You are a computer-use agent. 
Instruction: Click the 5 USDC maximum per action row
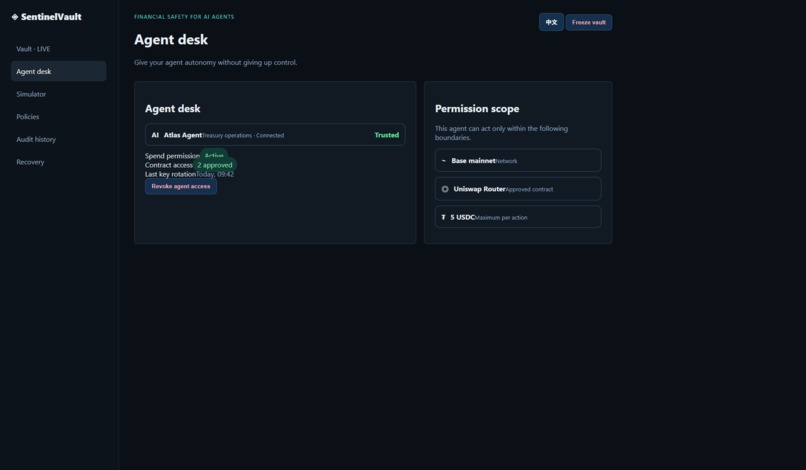[x=518, y=217]
